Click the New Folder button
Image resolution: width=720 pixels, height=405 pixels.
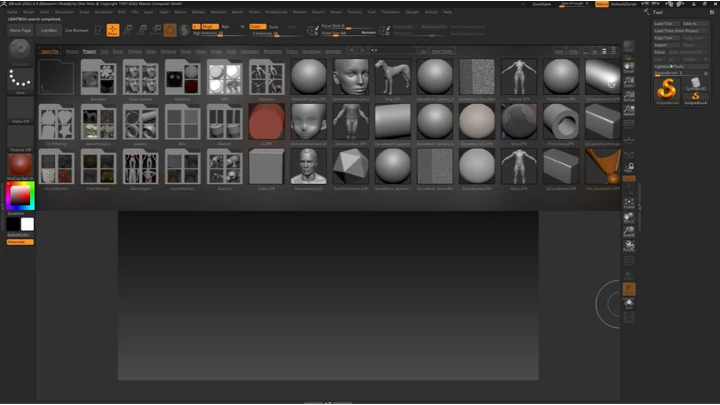pos(442,51)
